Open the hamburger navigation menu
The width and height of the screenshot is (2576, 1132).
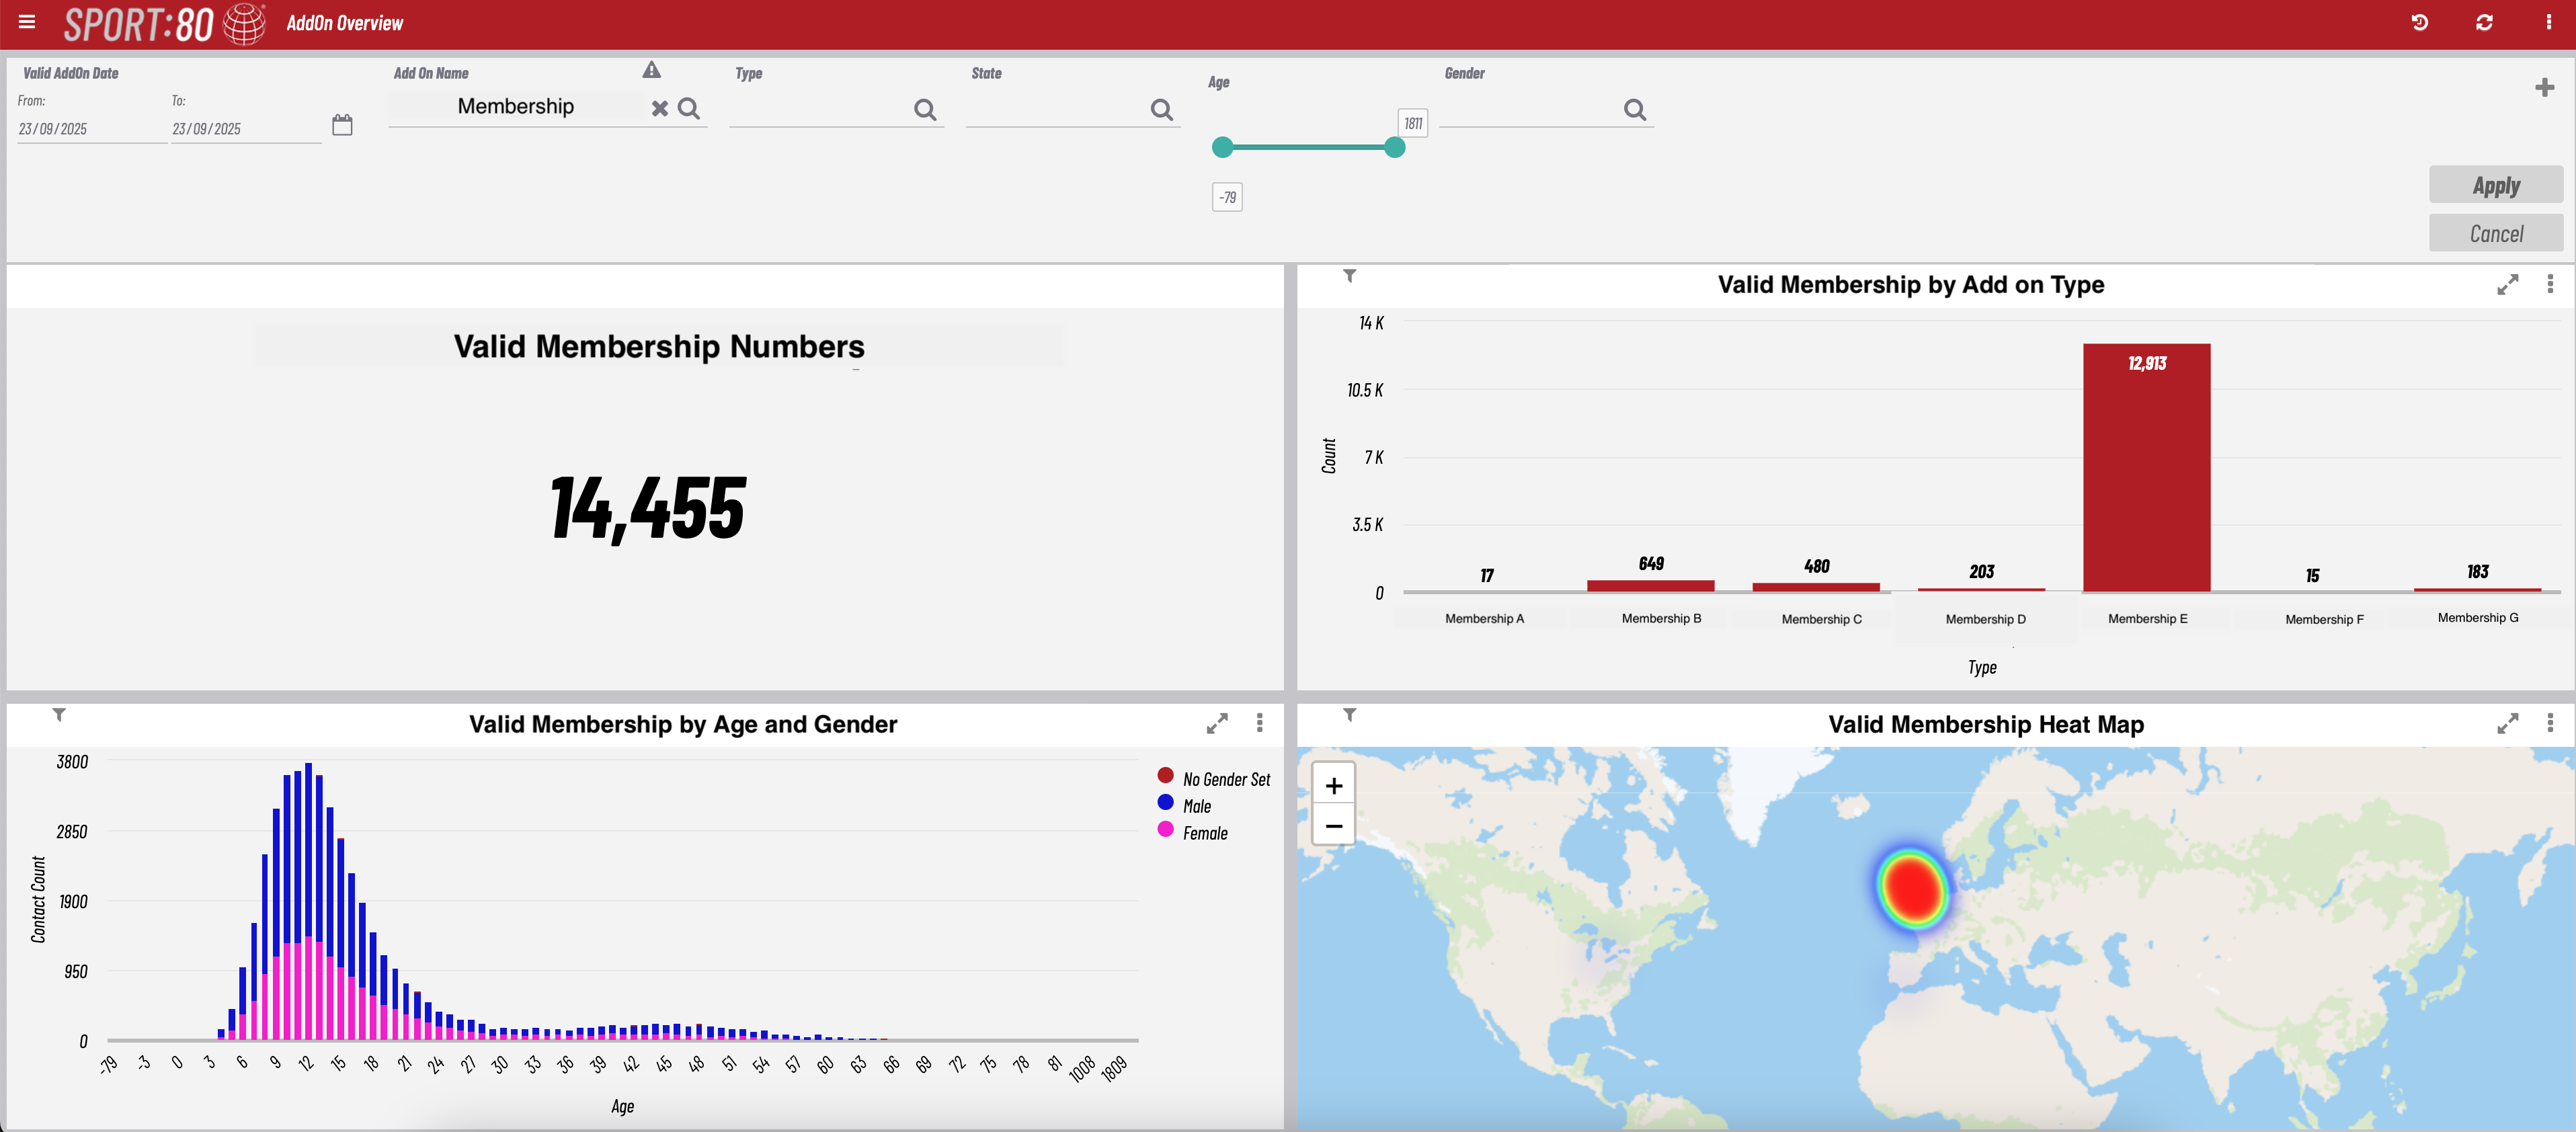pyautogui.click(x=27, y=22)
